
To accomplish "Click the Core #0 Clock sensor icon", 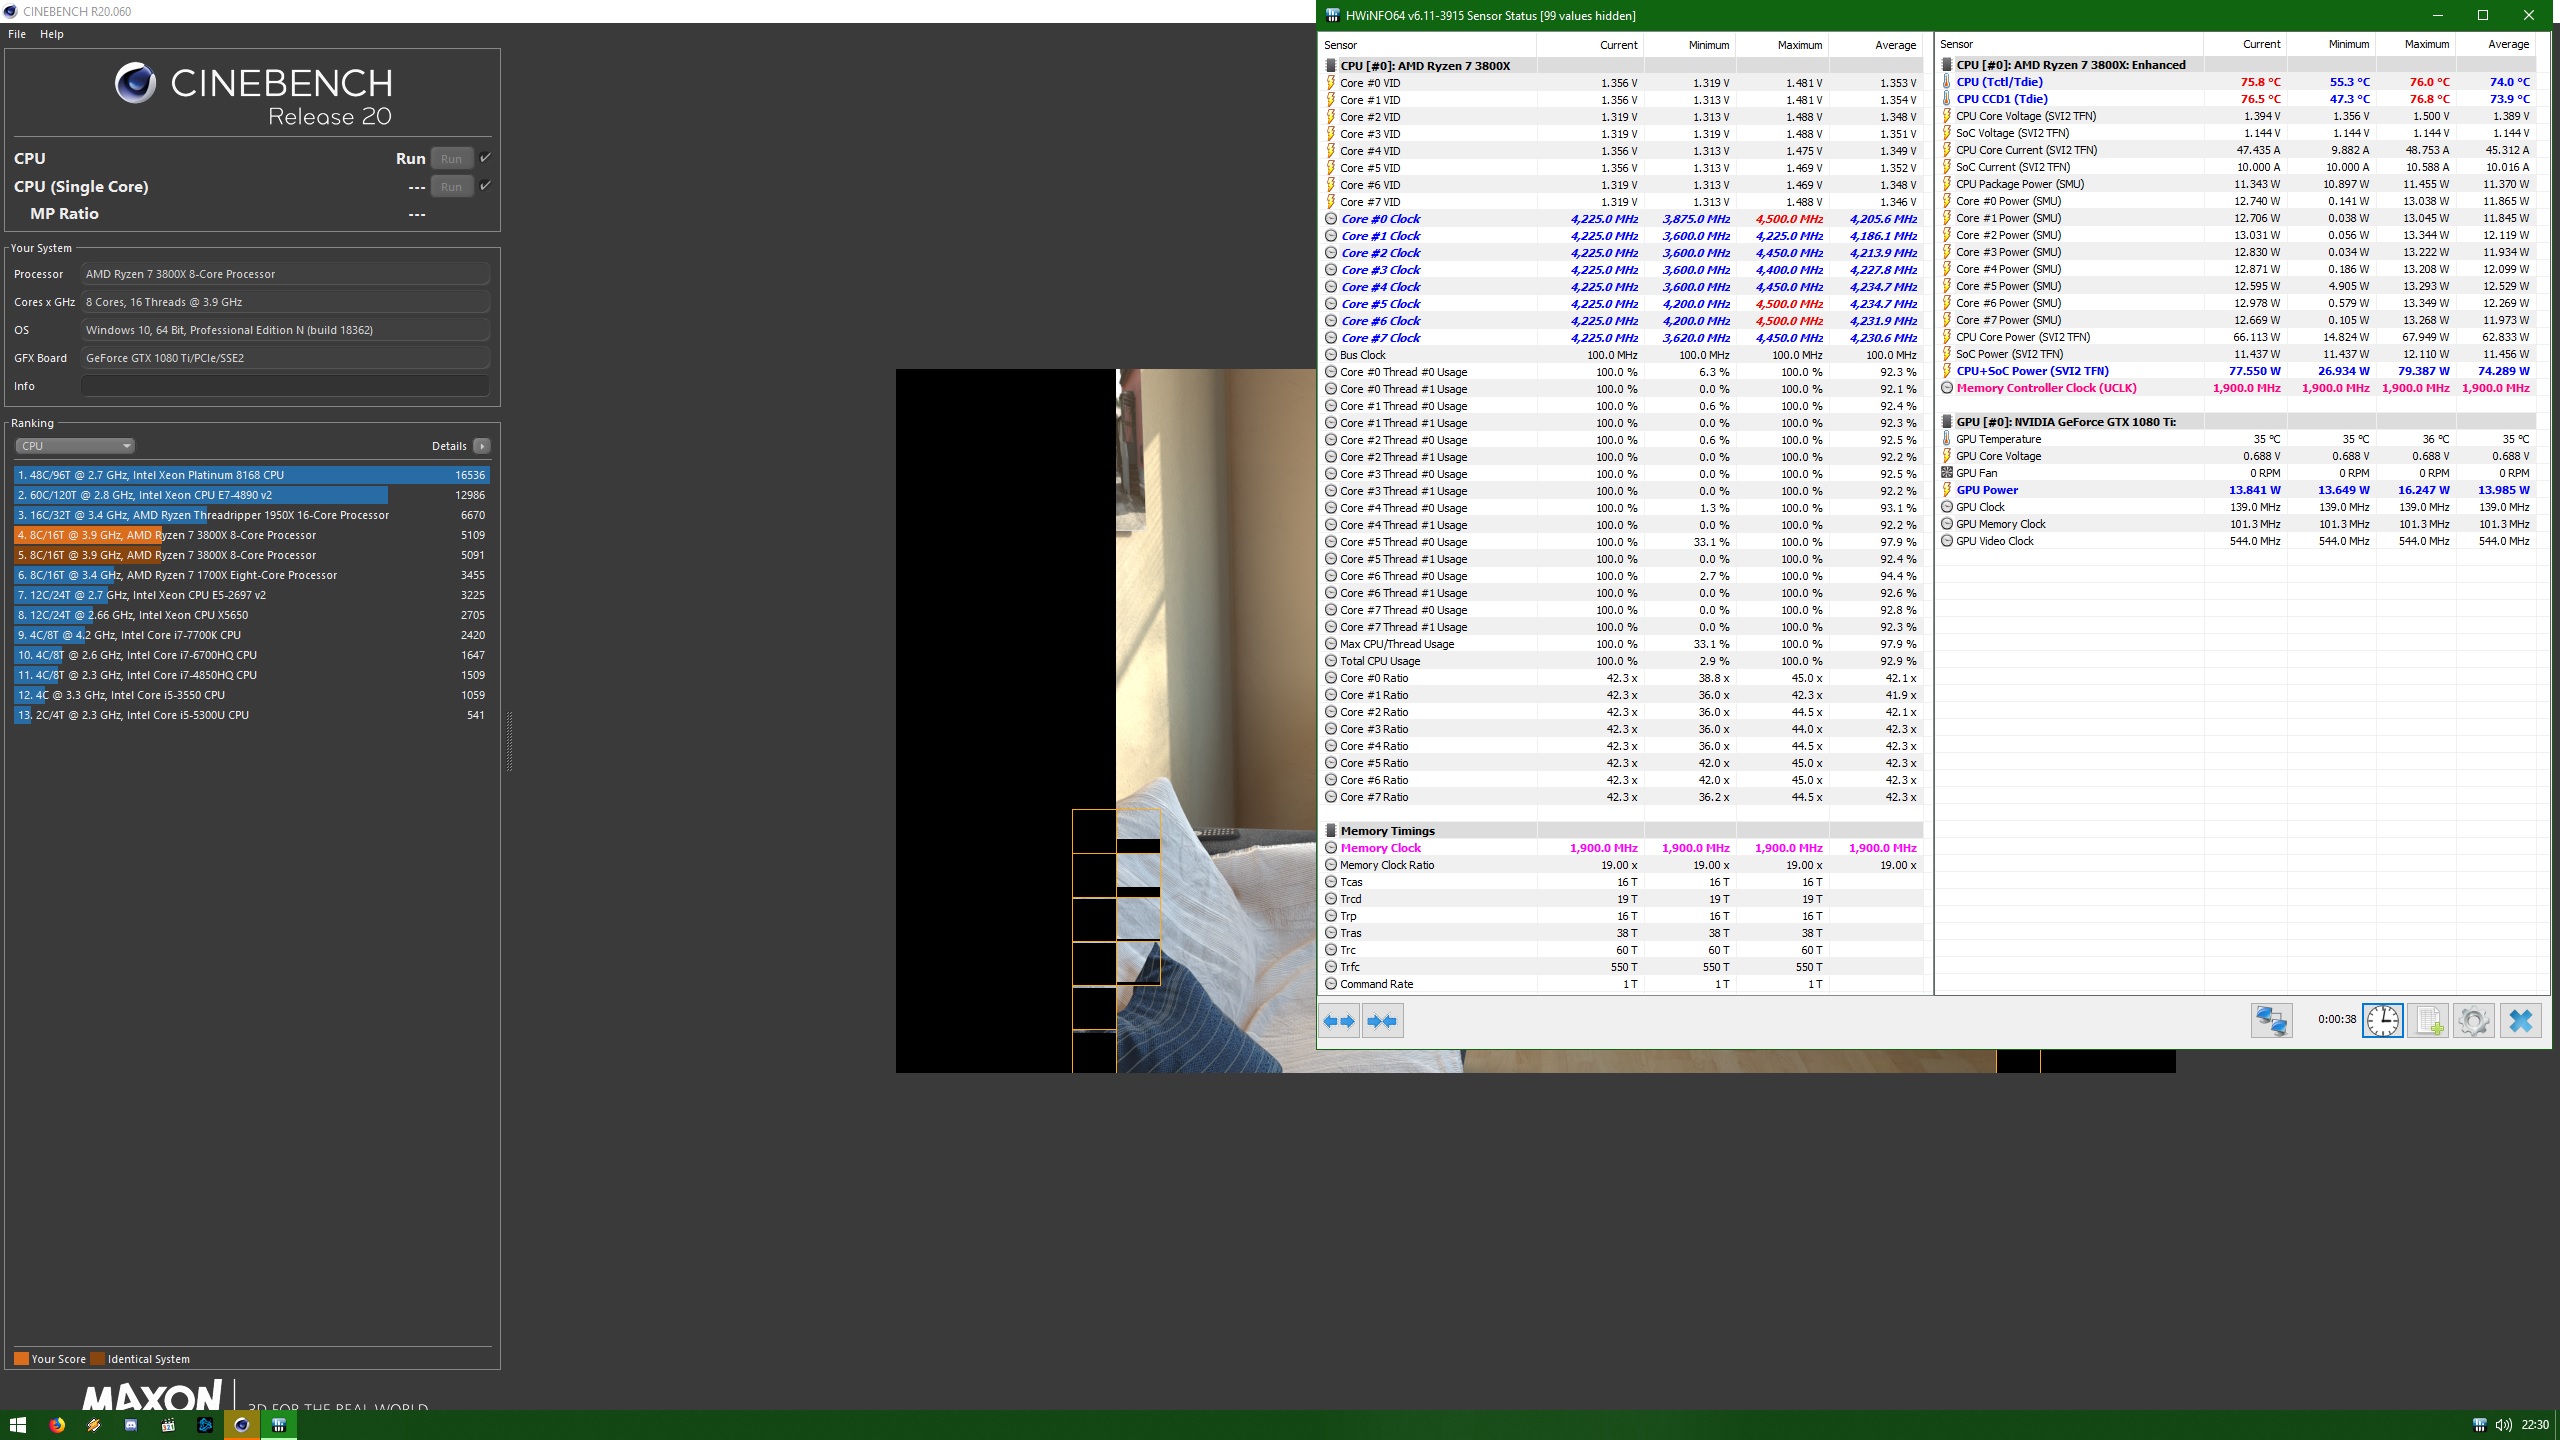I will (1331, 219).
